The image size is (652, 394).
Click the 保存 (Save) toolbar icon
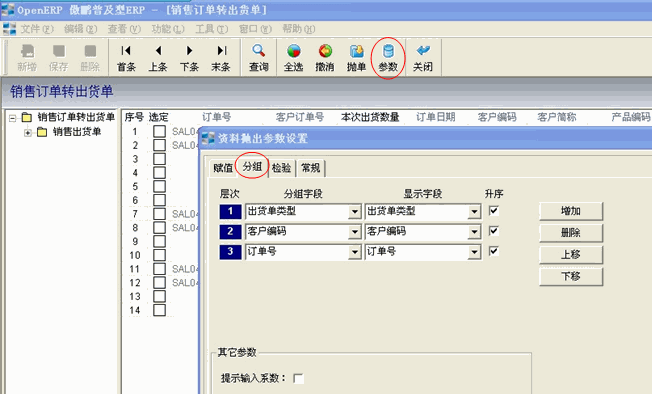59,51
